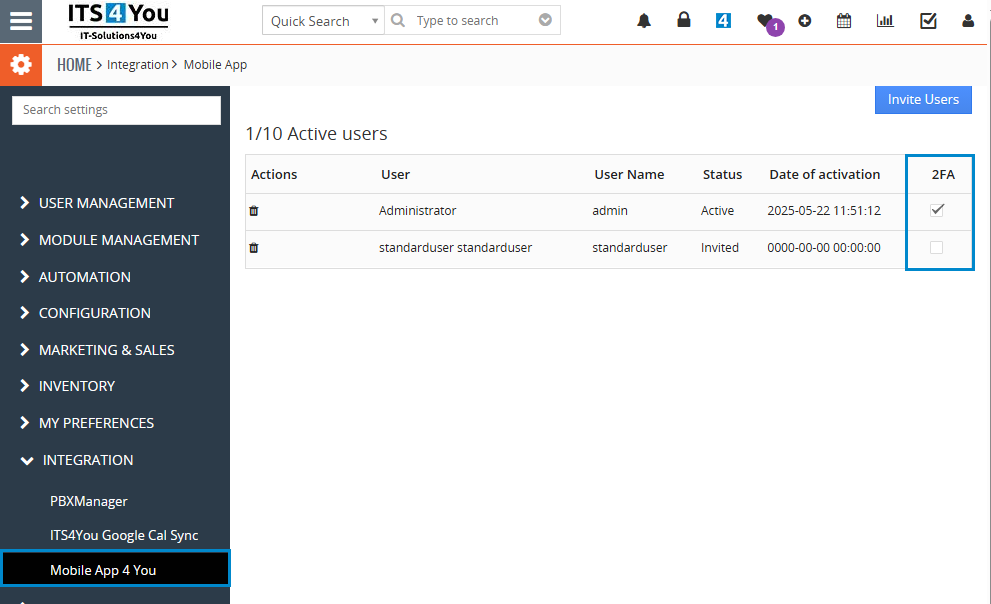Click the Active status cell
The image size is (991, 604).
point(717,211)
